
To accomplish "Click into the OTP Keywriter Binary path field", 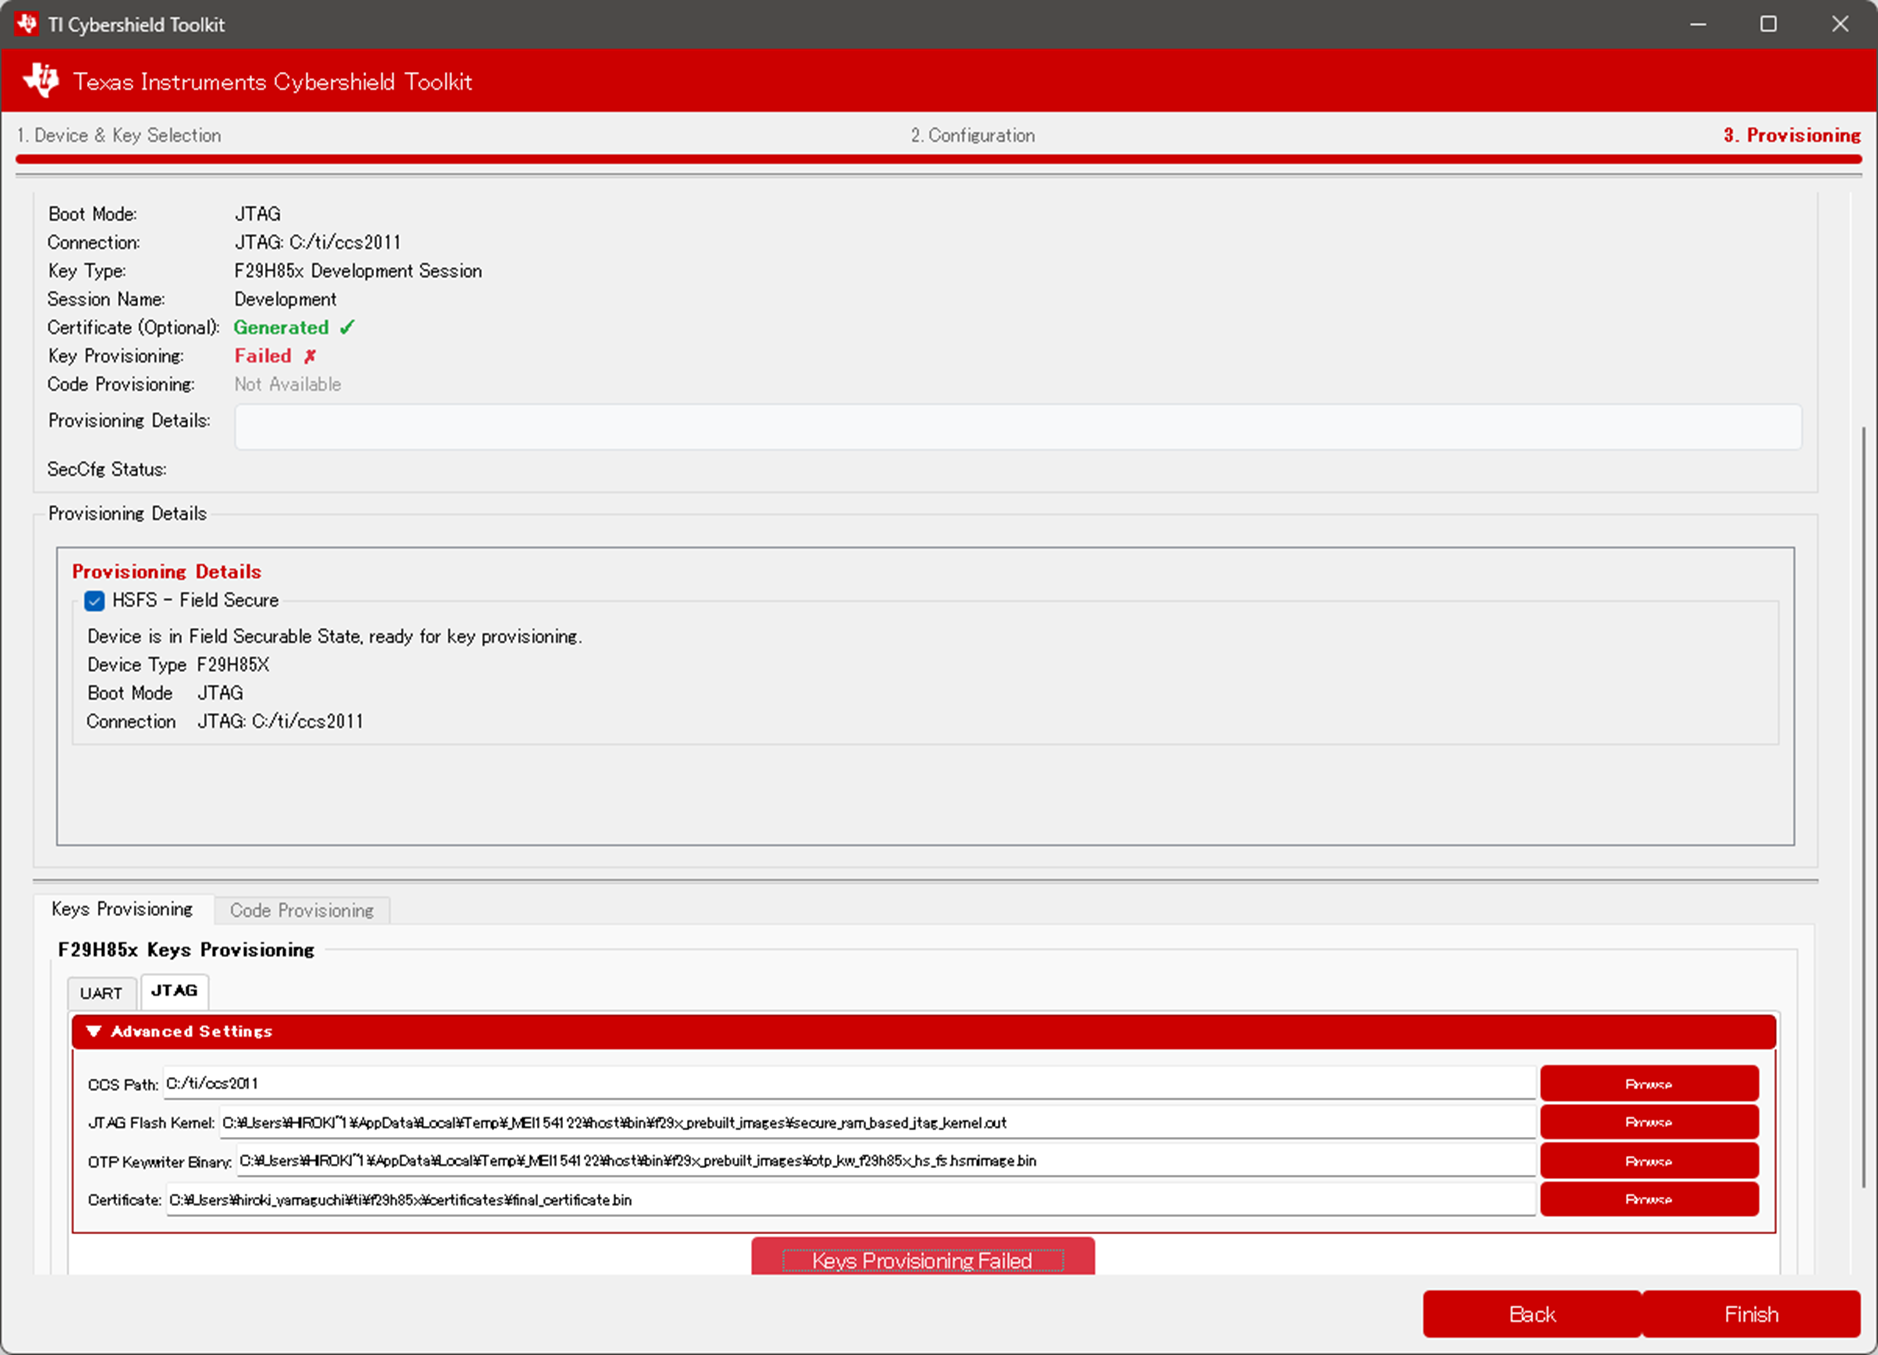I will (x=886, y=1161).
